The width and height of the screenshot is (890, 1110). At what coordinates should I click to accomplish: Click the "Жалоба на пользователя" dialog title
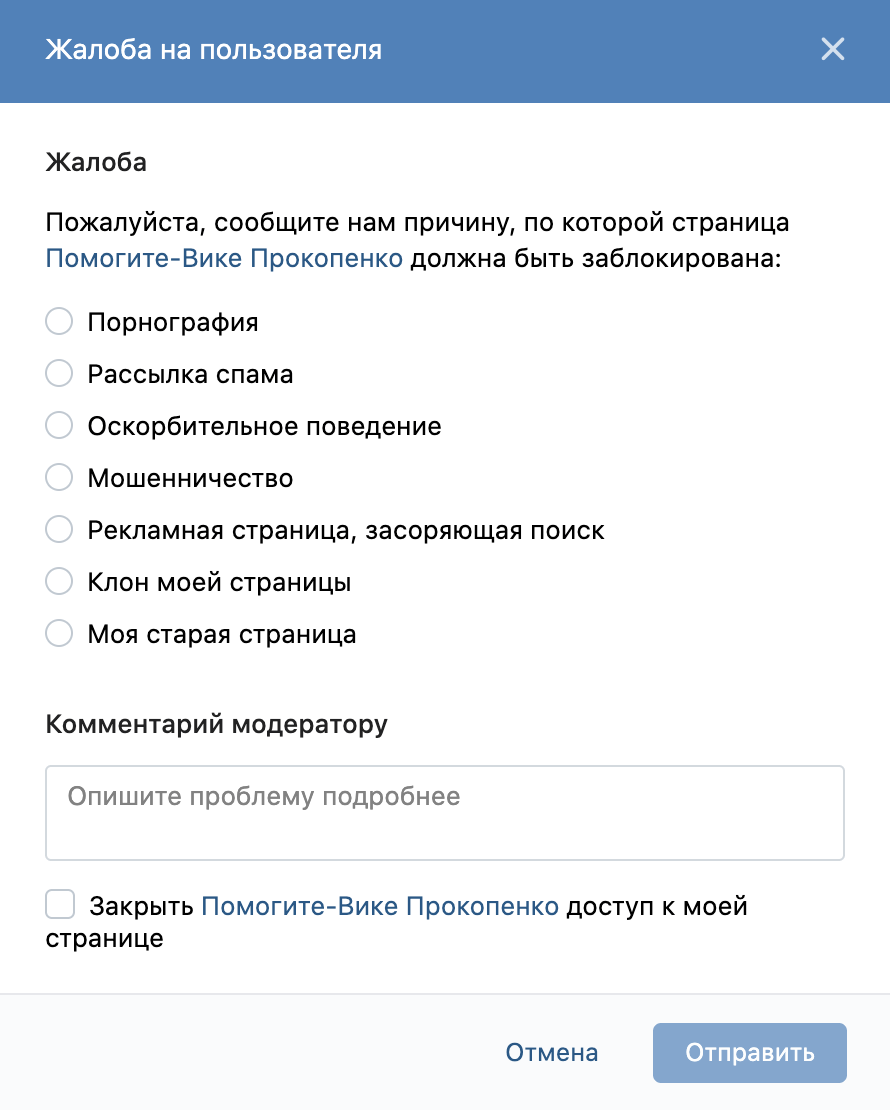click(x=213, y=50)
